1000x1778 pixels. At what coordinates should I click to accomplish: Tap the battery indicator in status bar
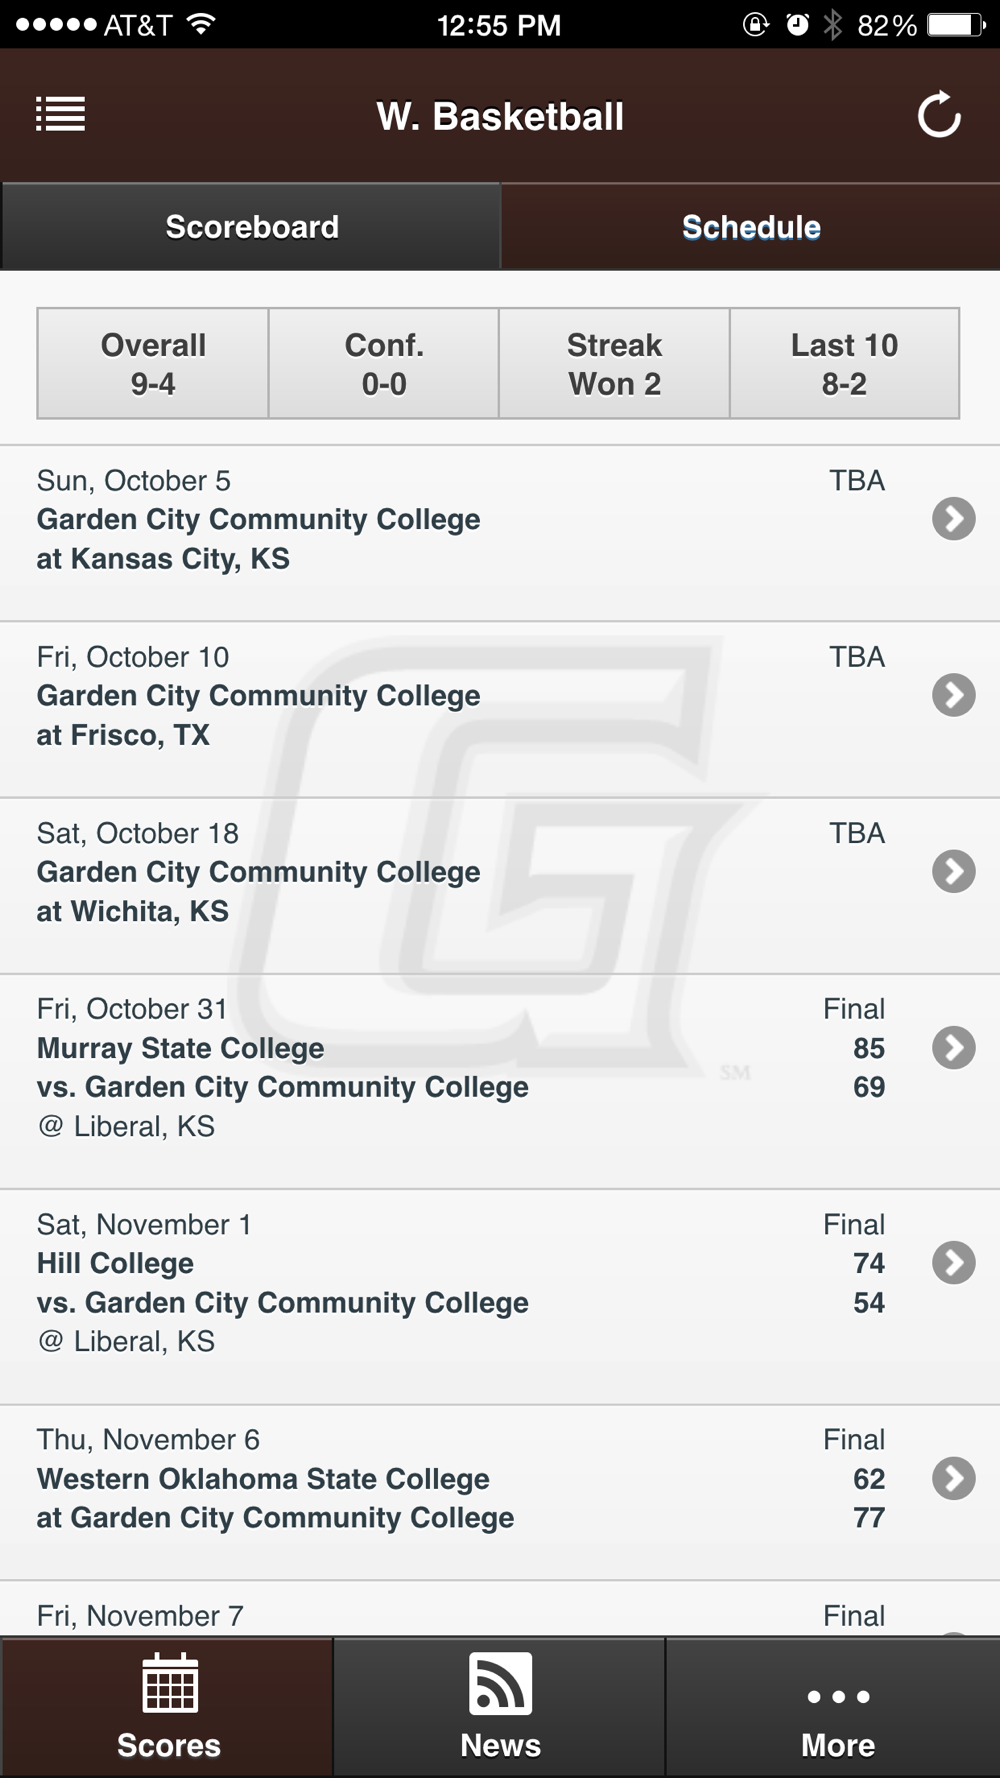click(x=955, y=24)
